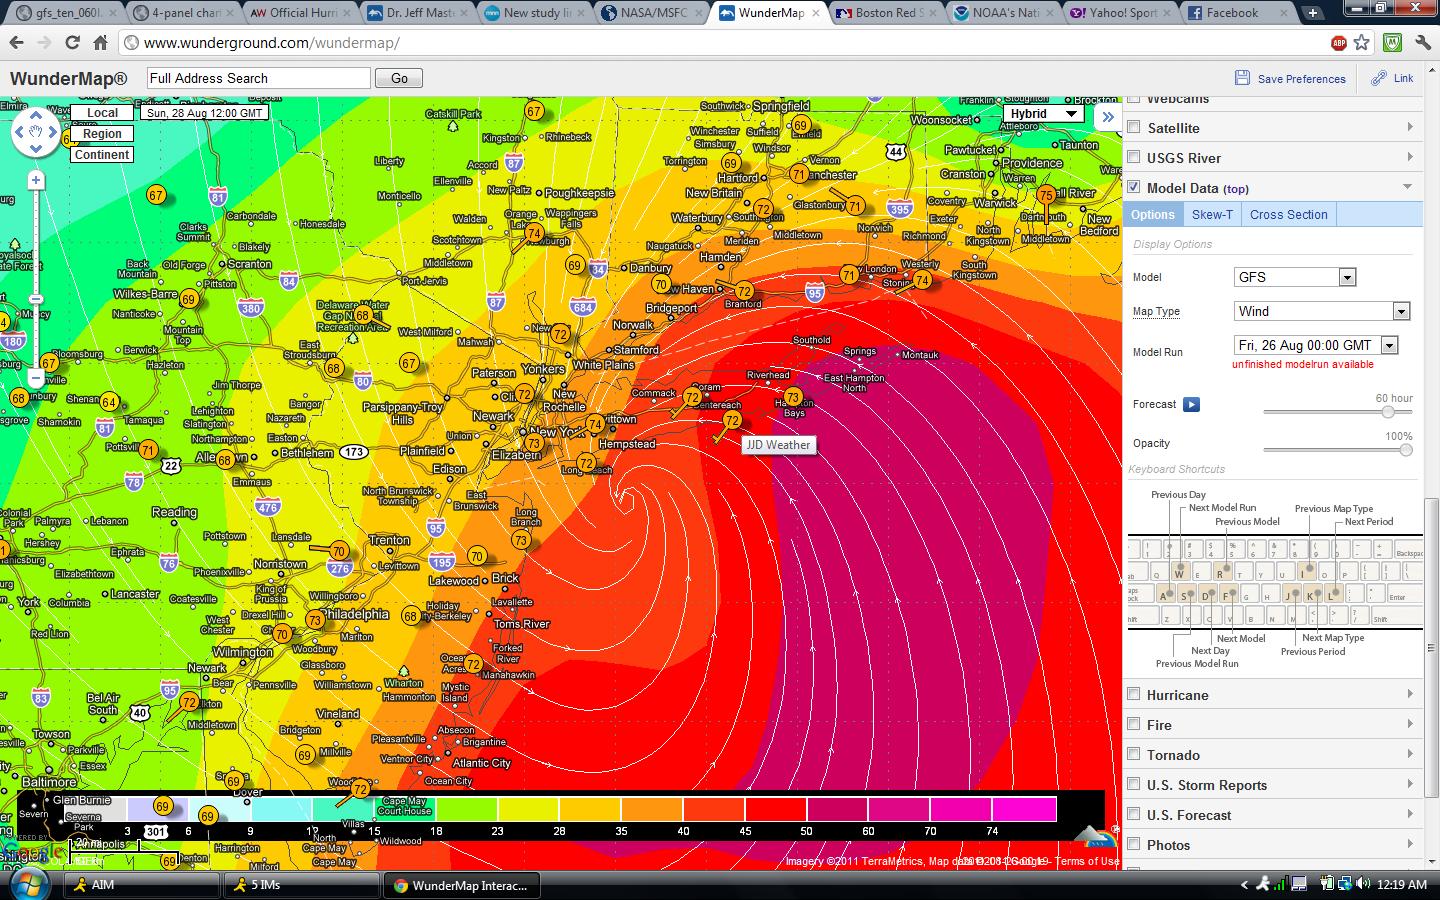The height and width of the screenshot is (900, 1440).
Task: Enable the Hurricane layer checkbox
Action: tap(1134, 694)
